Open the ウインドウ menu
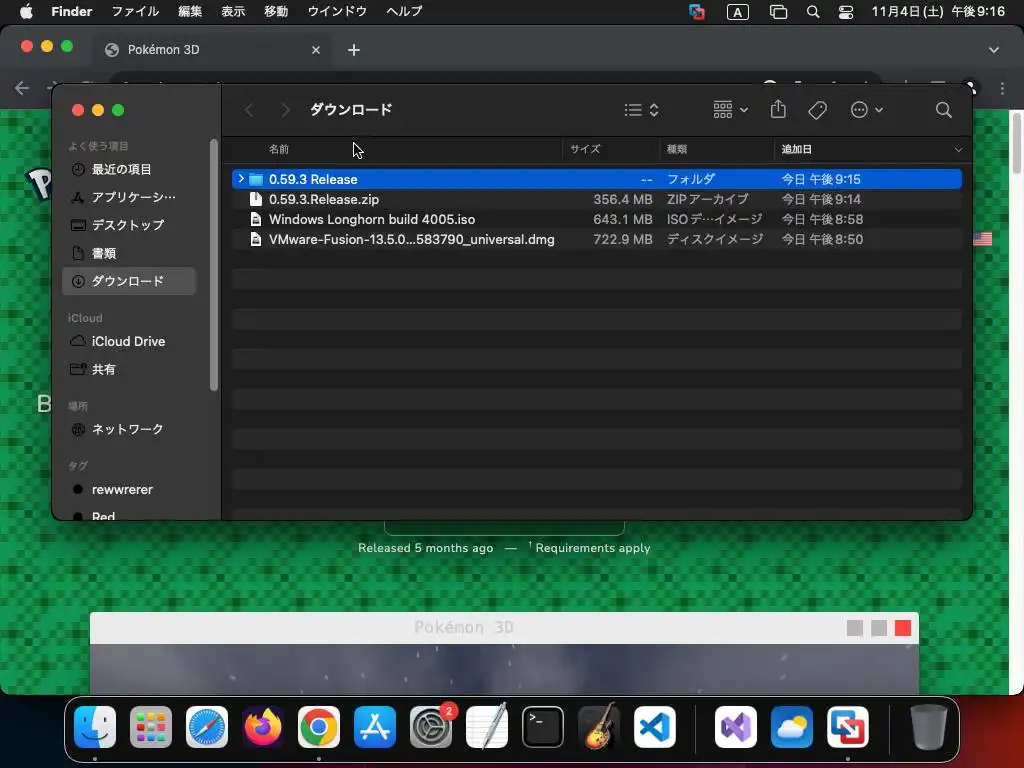 [x=337, y=12]
